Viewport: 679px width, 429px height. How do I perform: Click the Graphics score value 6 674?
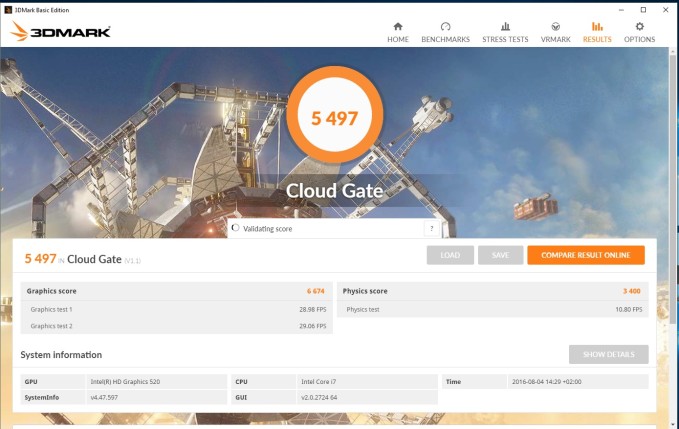[x=316, y=291]
